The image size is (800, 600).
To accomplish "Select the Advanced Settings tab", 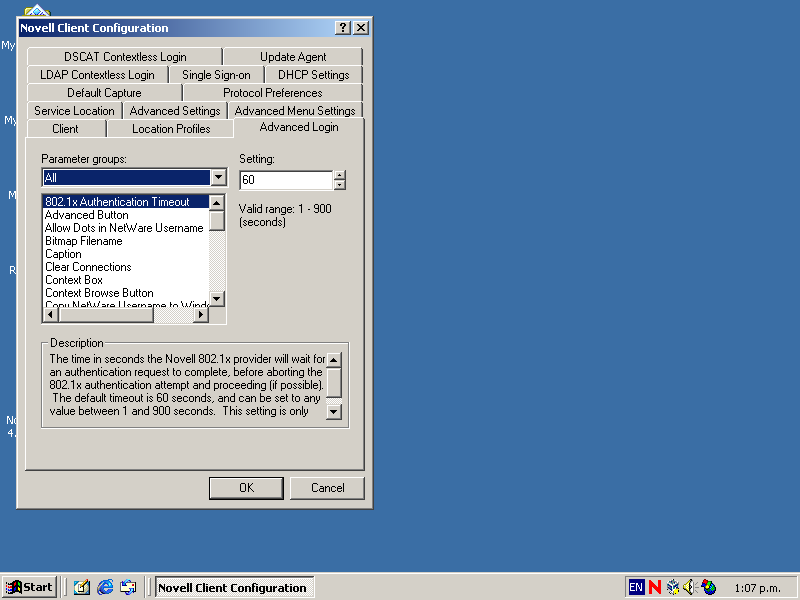I will tap(175, 111).
